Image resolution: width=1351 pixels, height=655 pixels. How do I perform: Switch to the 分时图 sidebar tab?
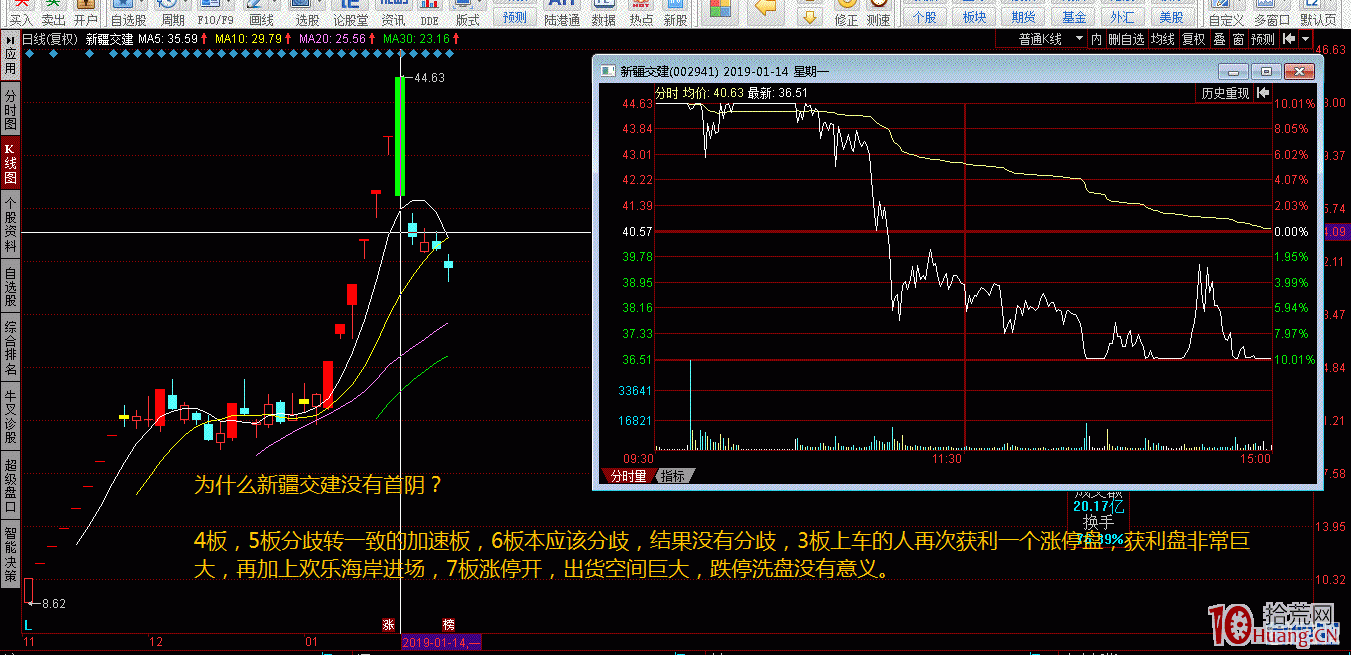pos(10,110)
